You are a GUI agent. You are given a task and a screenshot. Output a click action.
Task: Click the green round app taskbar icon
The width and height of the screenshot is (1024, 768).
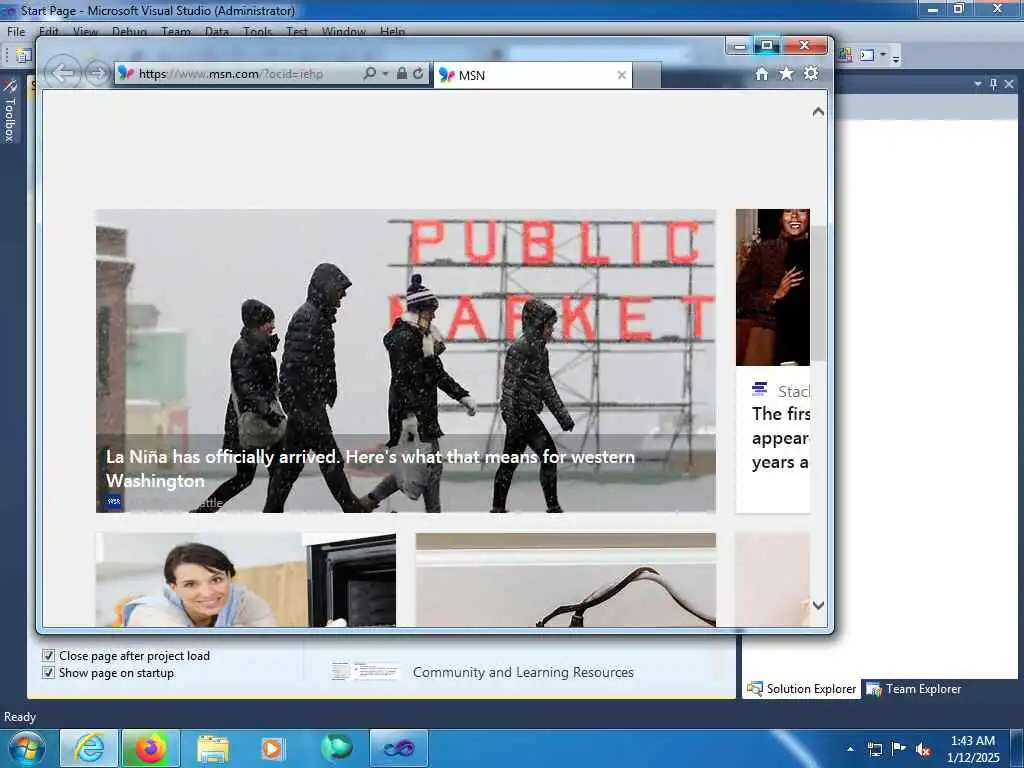tap(336, 748)
